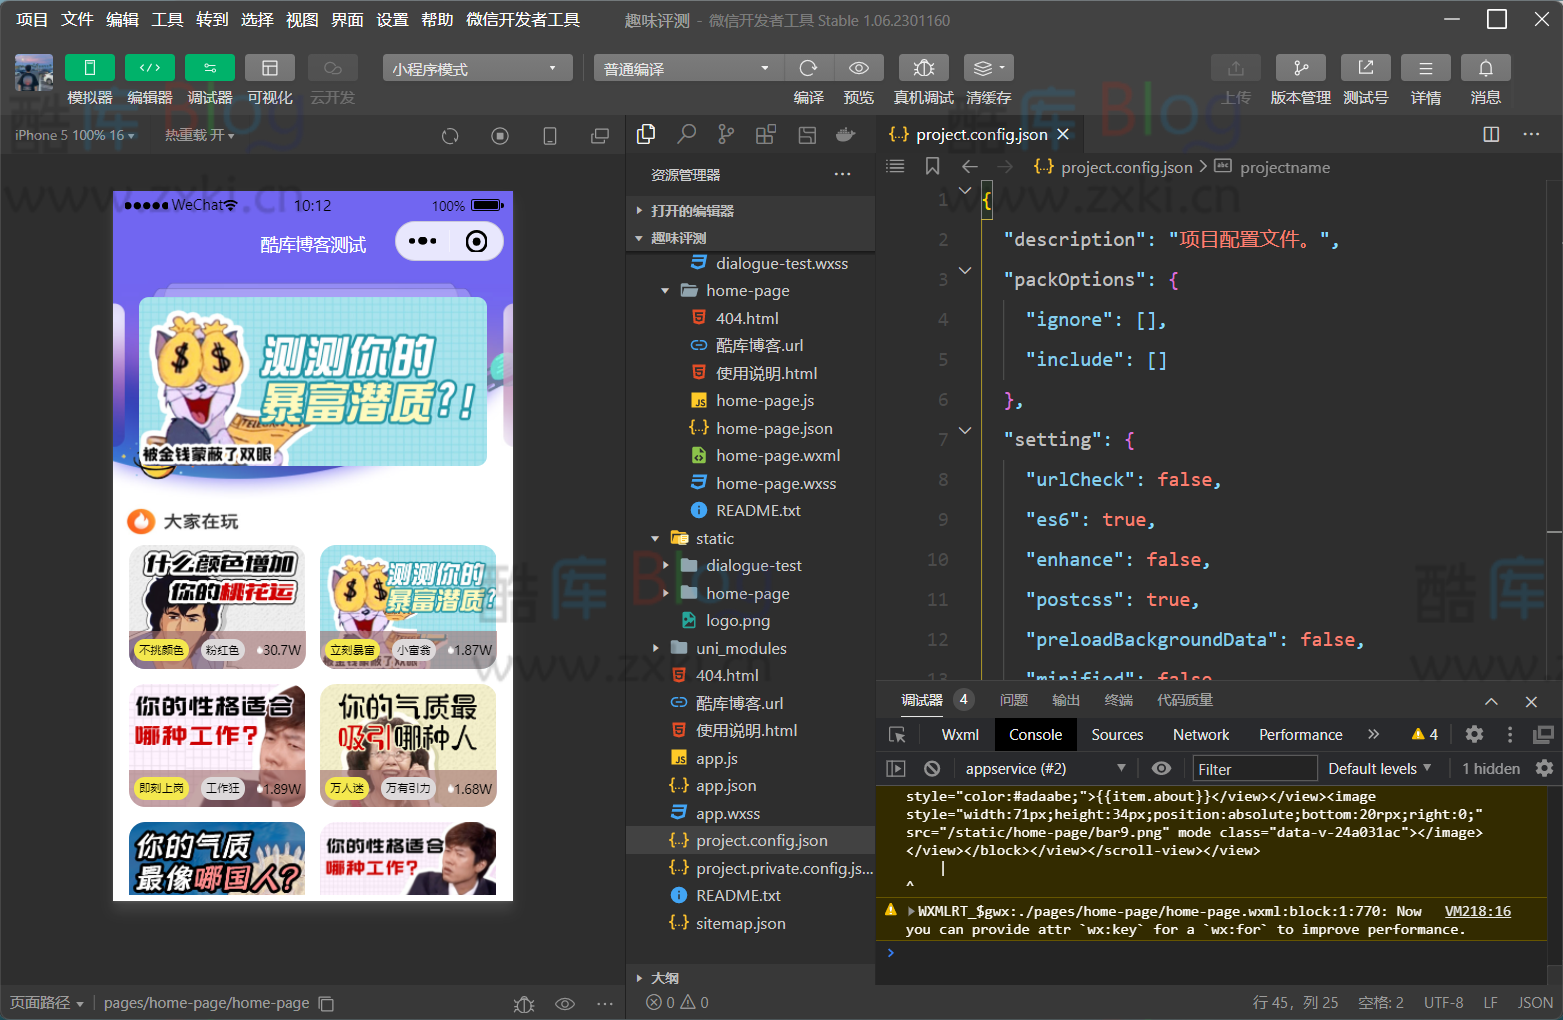This screenshot has height=1020, width=1563.
Task: Toggle the 模拟器 simulator panel
Action: click(x=89, y=67)
